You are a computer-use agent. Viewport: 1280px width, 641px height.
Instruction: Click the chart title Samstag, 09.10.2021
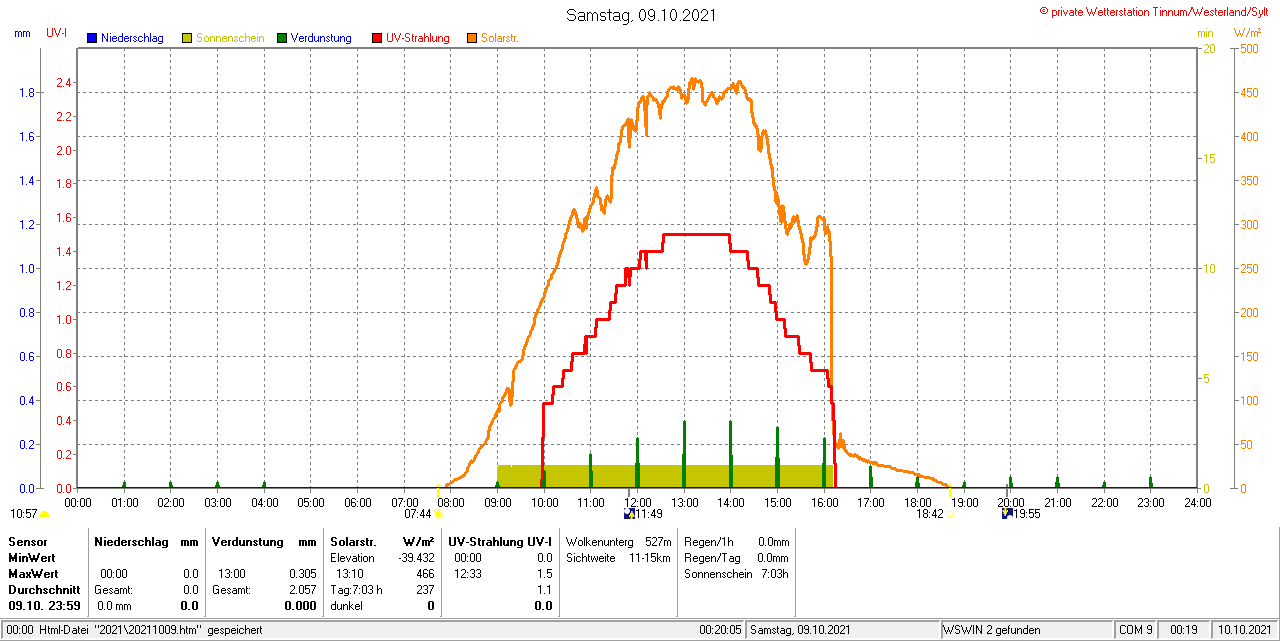(x=641, y=15)
